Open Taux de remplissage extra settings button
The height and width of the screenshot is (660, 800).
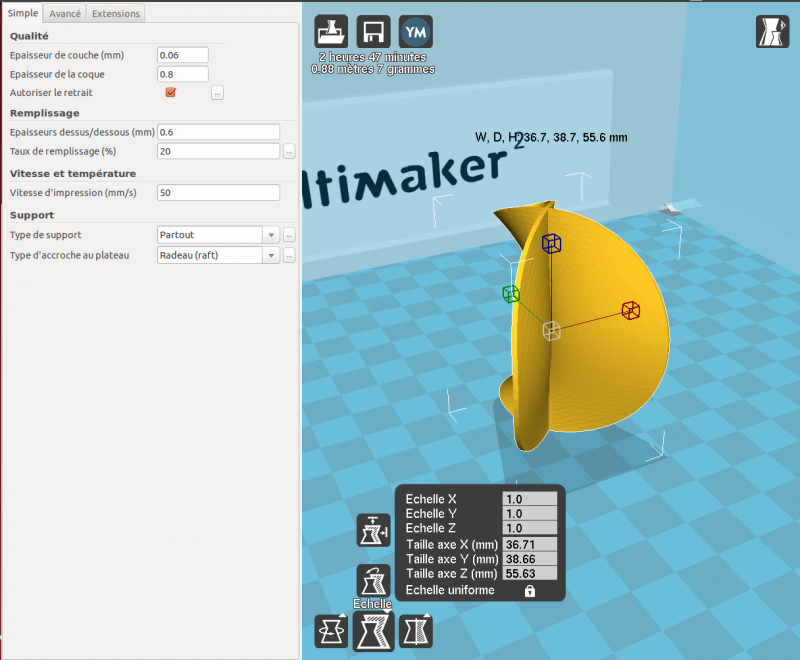[x=289, y=151]
